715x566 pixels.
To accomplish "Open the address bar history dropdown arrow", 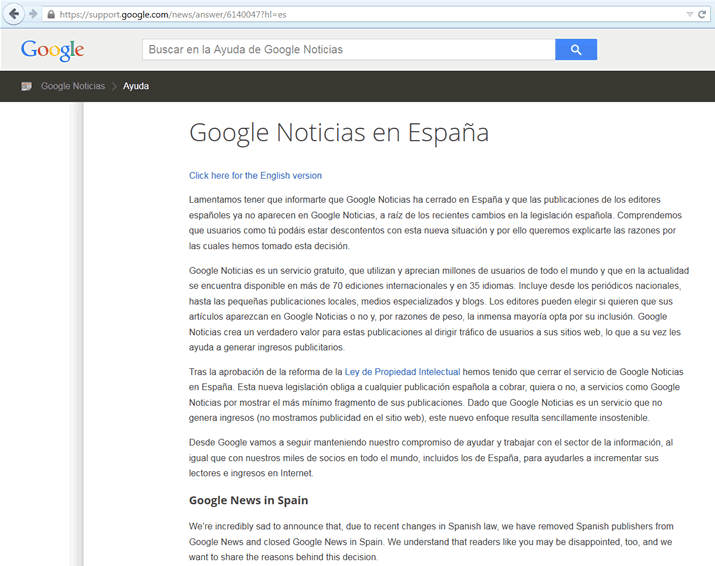I will [x=689, y=14].
